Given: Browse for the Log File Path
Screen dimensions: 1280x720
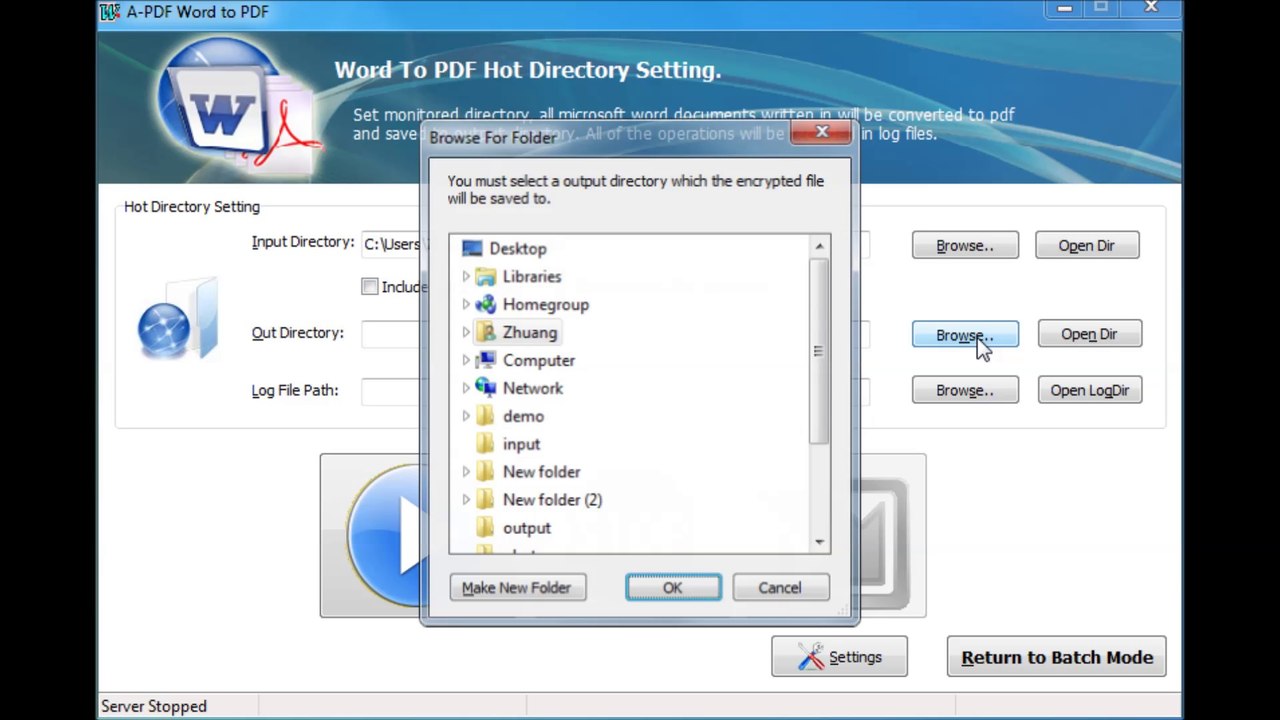Looking at the screenshot, I should [965, 391].
